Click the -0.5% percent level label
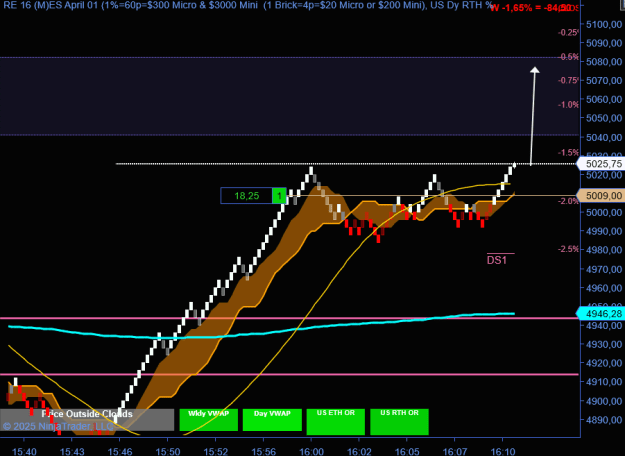Image resolution: width=625 pixels, height=456 pixels. point(570,57)
